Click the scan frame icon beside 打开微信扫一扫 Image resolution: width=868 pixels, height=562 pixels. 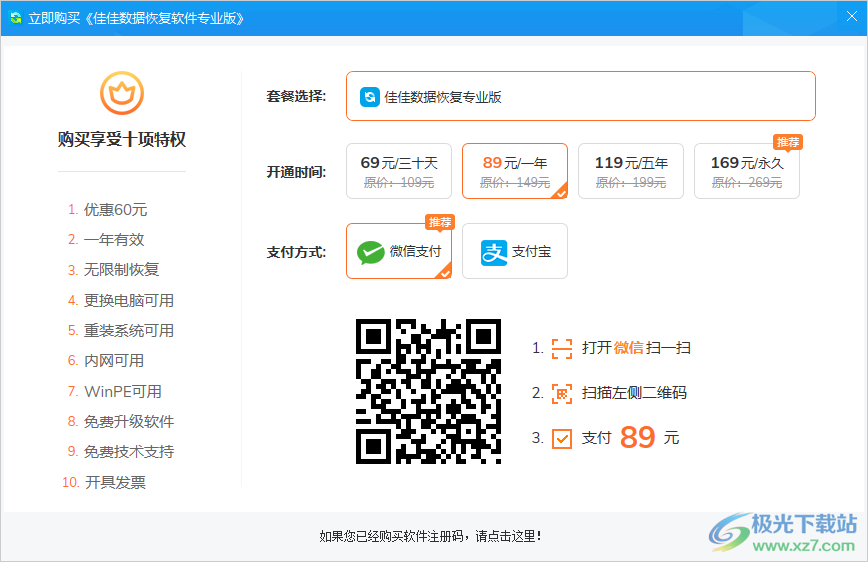tap(562, 349)
